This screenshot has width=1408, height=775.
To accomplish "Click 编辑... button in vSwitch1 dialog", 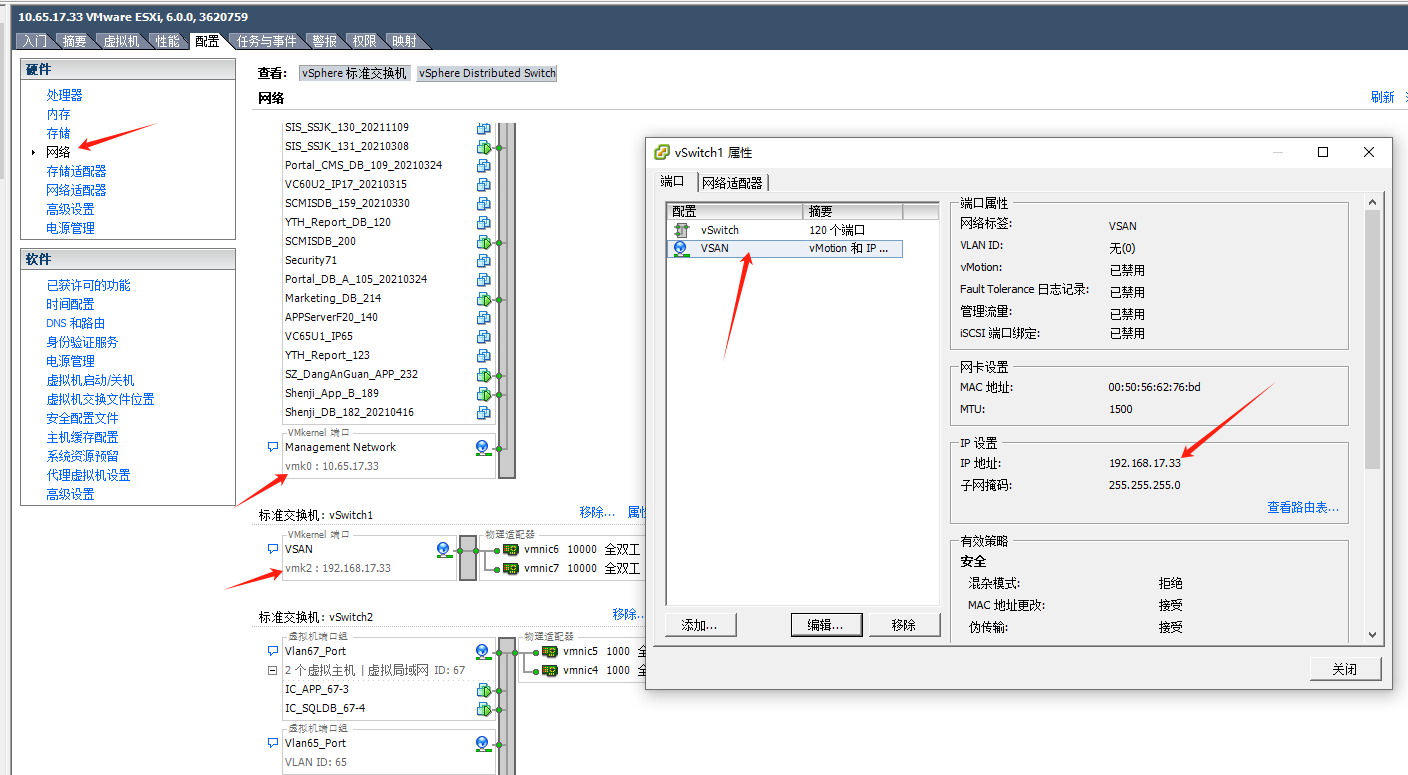I will pyautogui.click(x=826, y=625).
